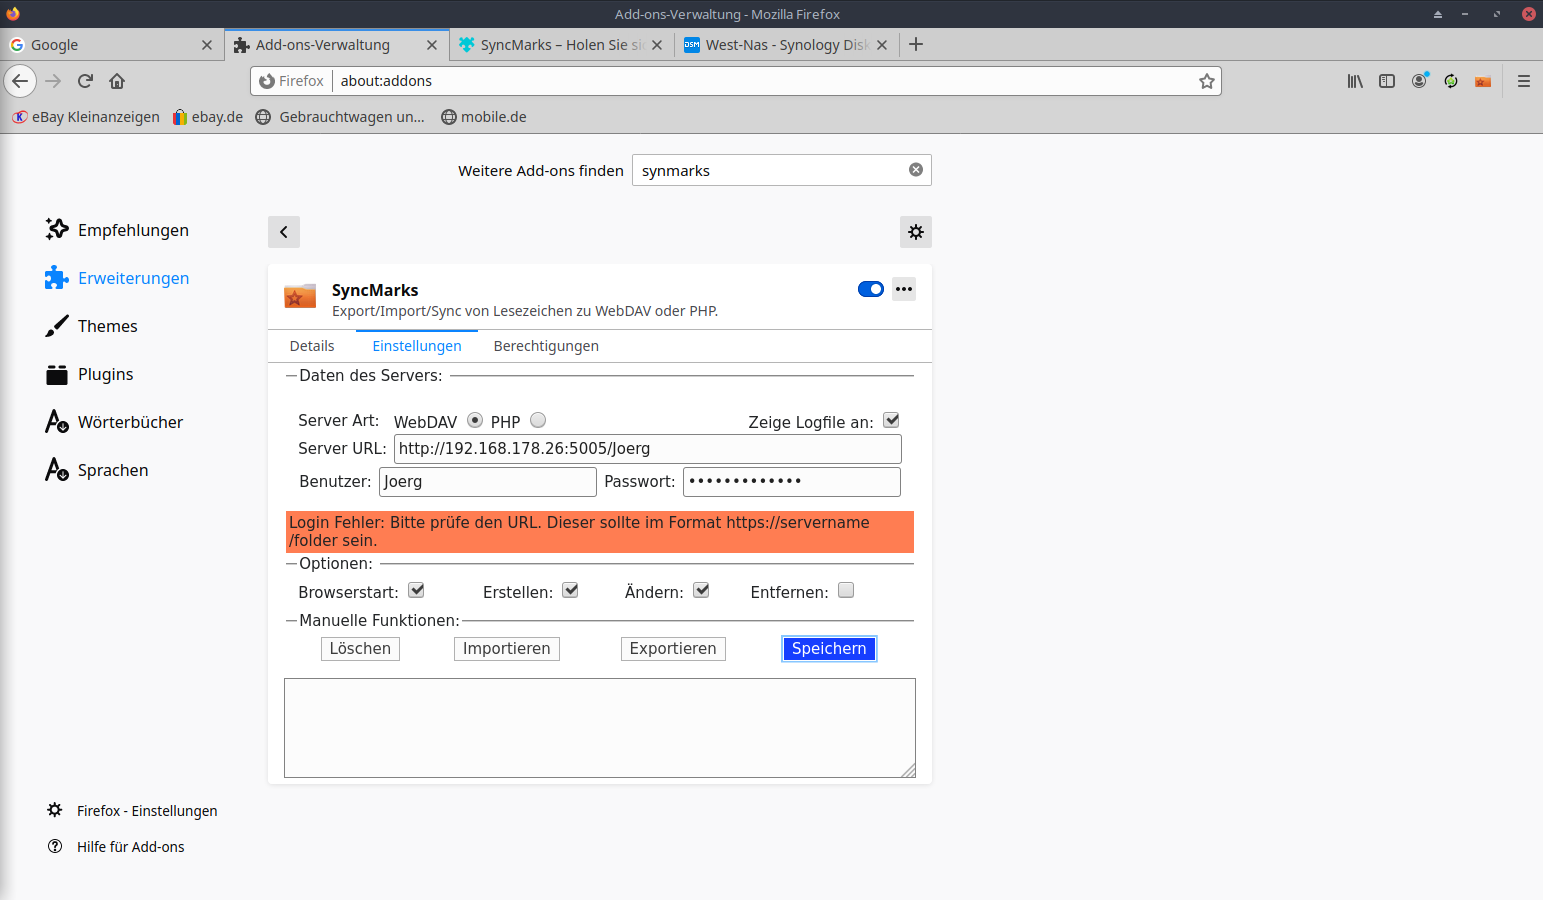Open the eBay Kleinanzeigen bookmark
The height and width of the screenshot is (900, 1543).
point(86,117)
